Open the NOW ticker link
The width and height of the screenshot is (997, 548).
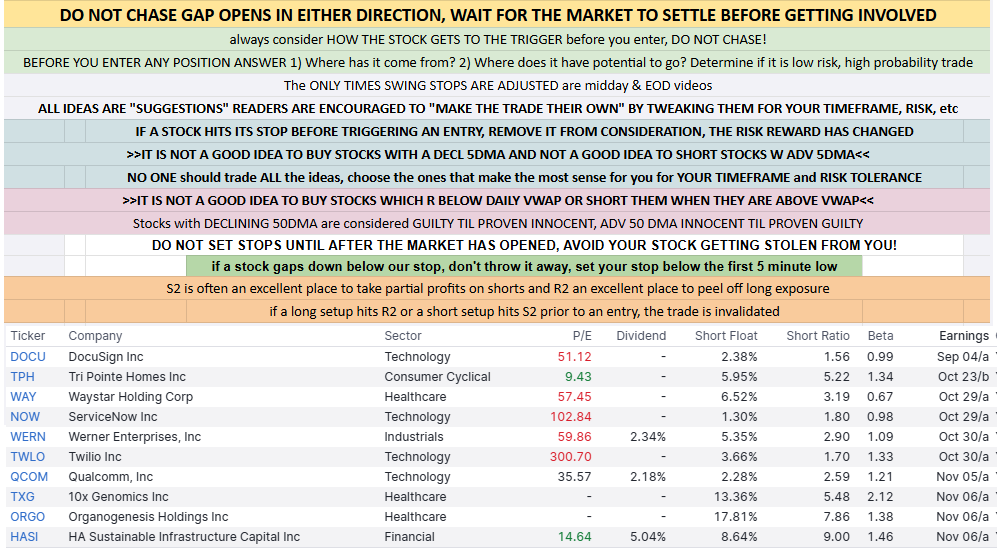click(x=25, y=417)
